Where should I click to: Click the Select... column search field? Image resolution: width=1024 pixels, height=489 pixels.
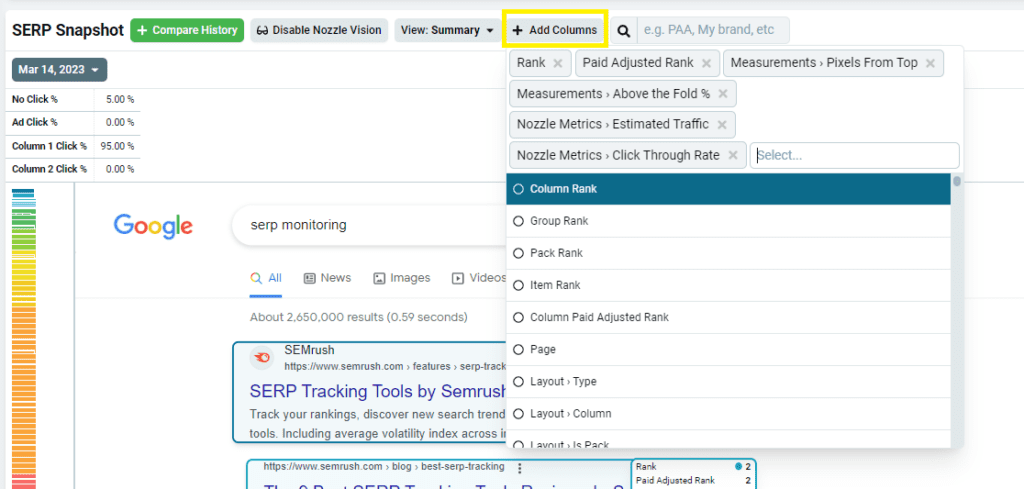click(854, 155)
